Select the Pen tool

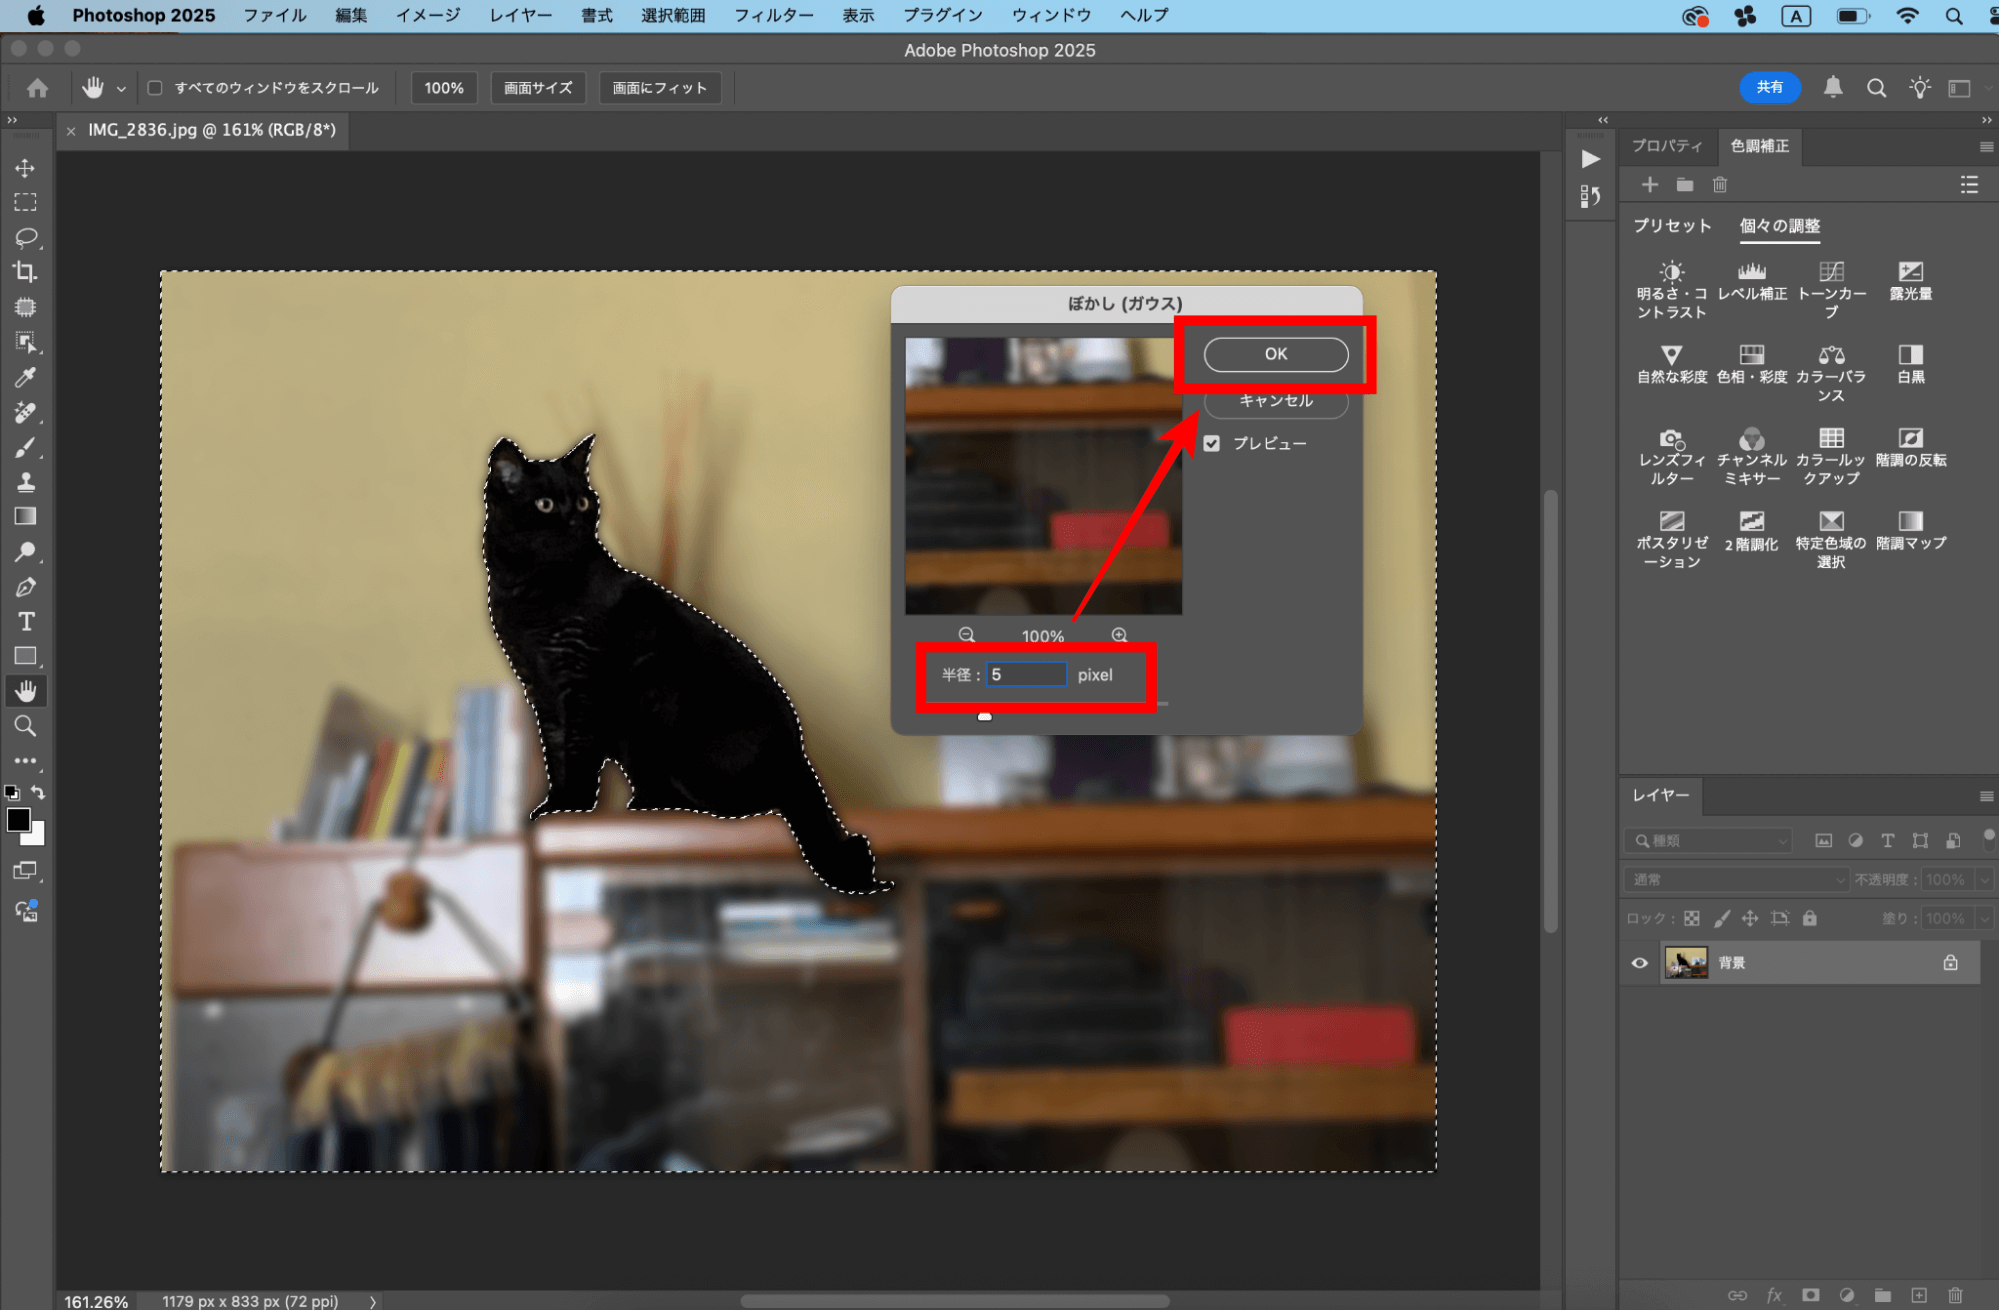coord(26,587)
